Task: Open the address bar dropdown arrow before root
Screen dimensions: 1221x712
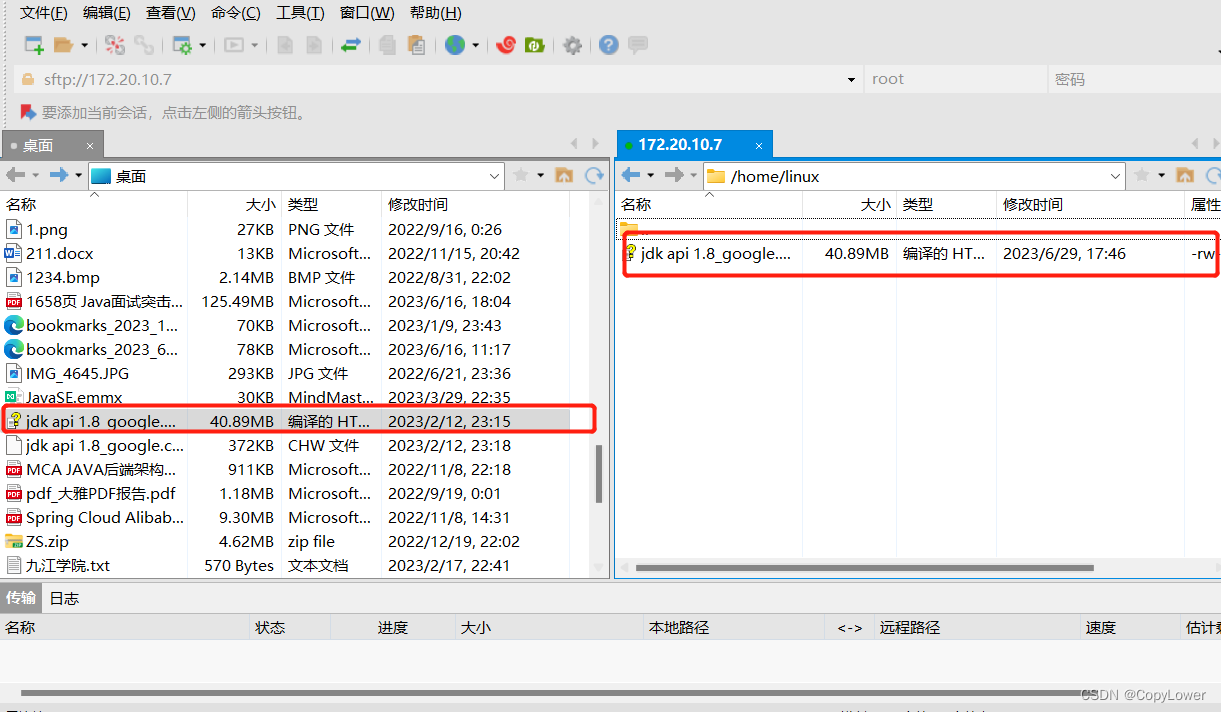Action: 851,79
